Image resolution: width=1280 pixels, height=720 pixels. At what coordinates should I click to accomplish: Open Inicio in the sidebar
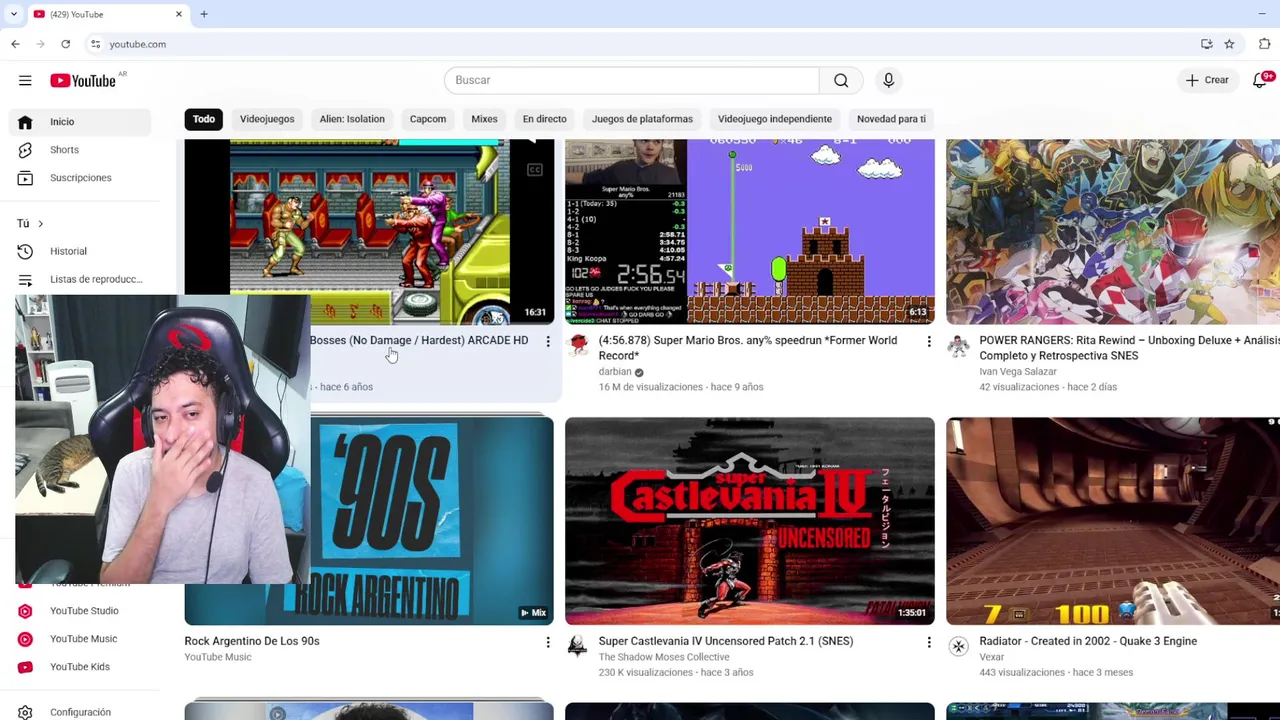coord(80,122)
